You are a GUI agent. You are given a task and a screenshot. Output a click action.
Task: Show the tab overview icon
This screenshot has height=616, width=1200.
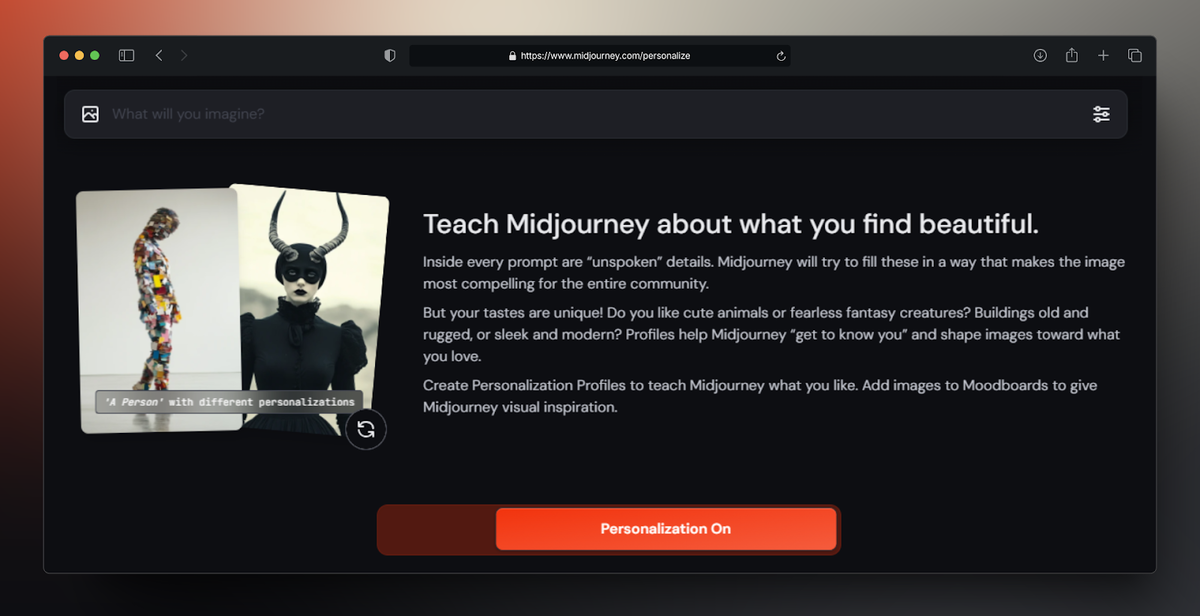[1135, 56]
